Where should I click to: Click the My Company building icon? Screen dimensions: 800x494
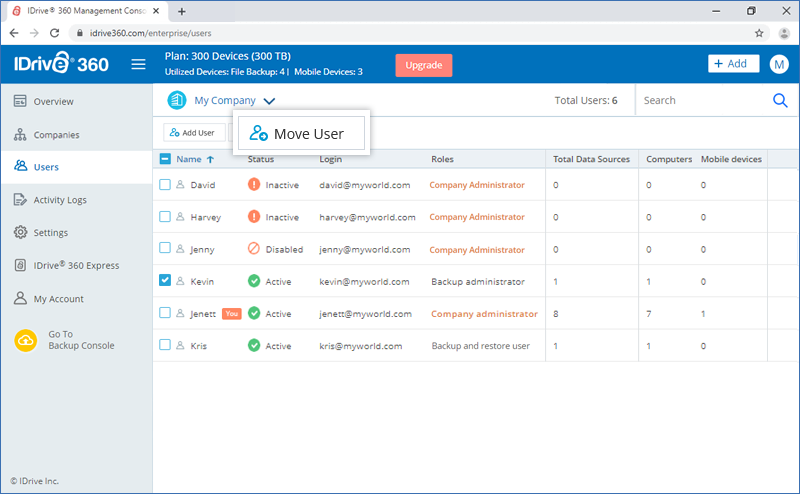coord(177,100)
